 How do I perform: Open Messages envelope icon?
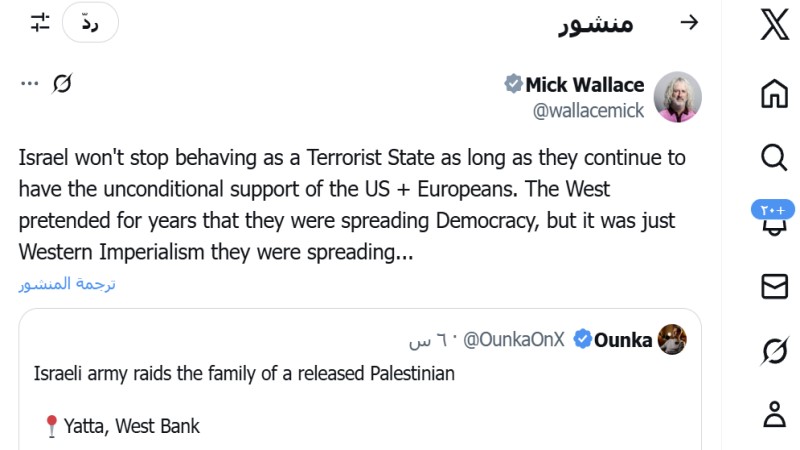tap(774, 287)
